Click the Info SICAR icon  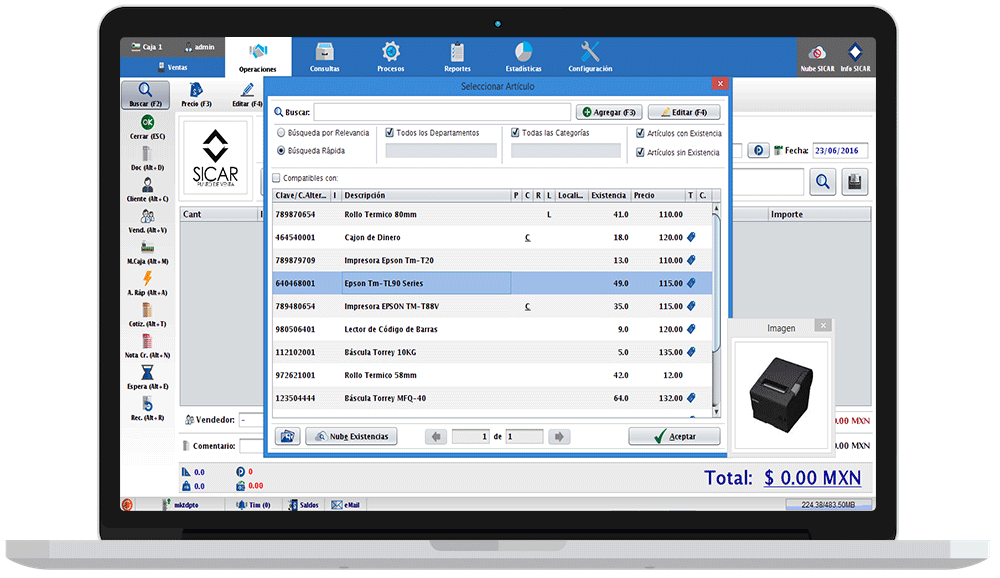[x=854, y=54]
